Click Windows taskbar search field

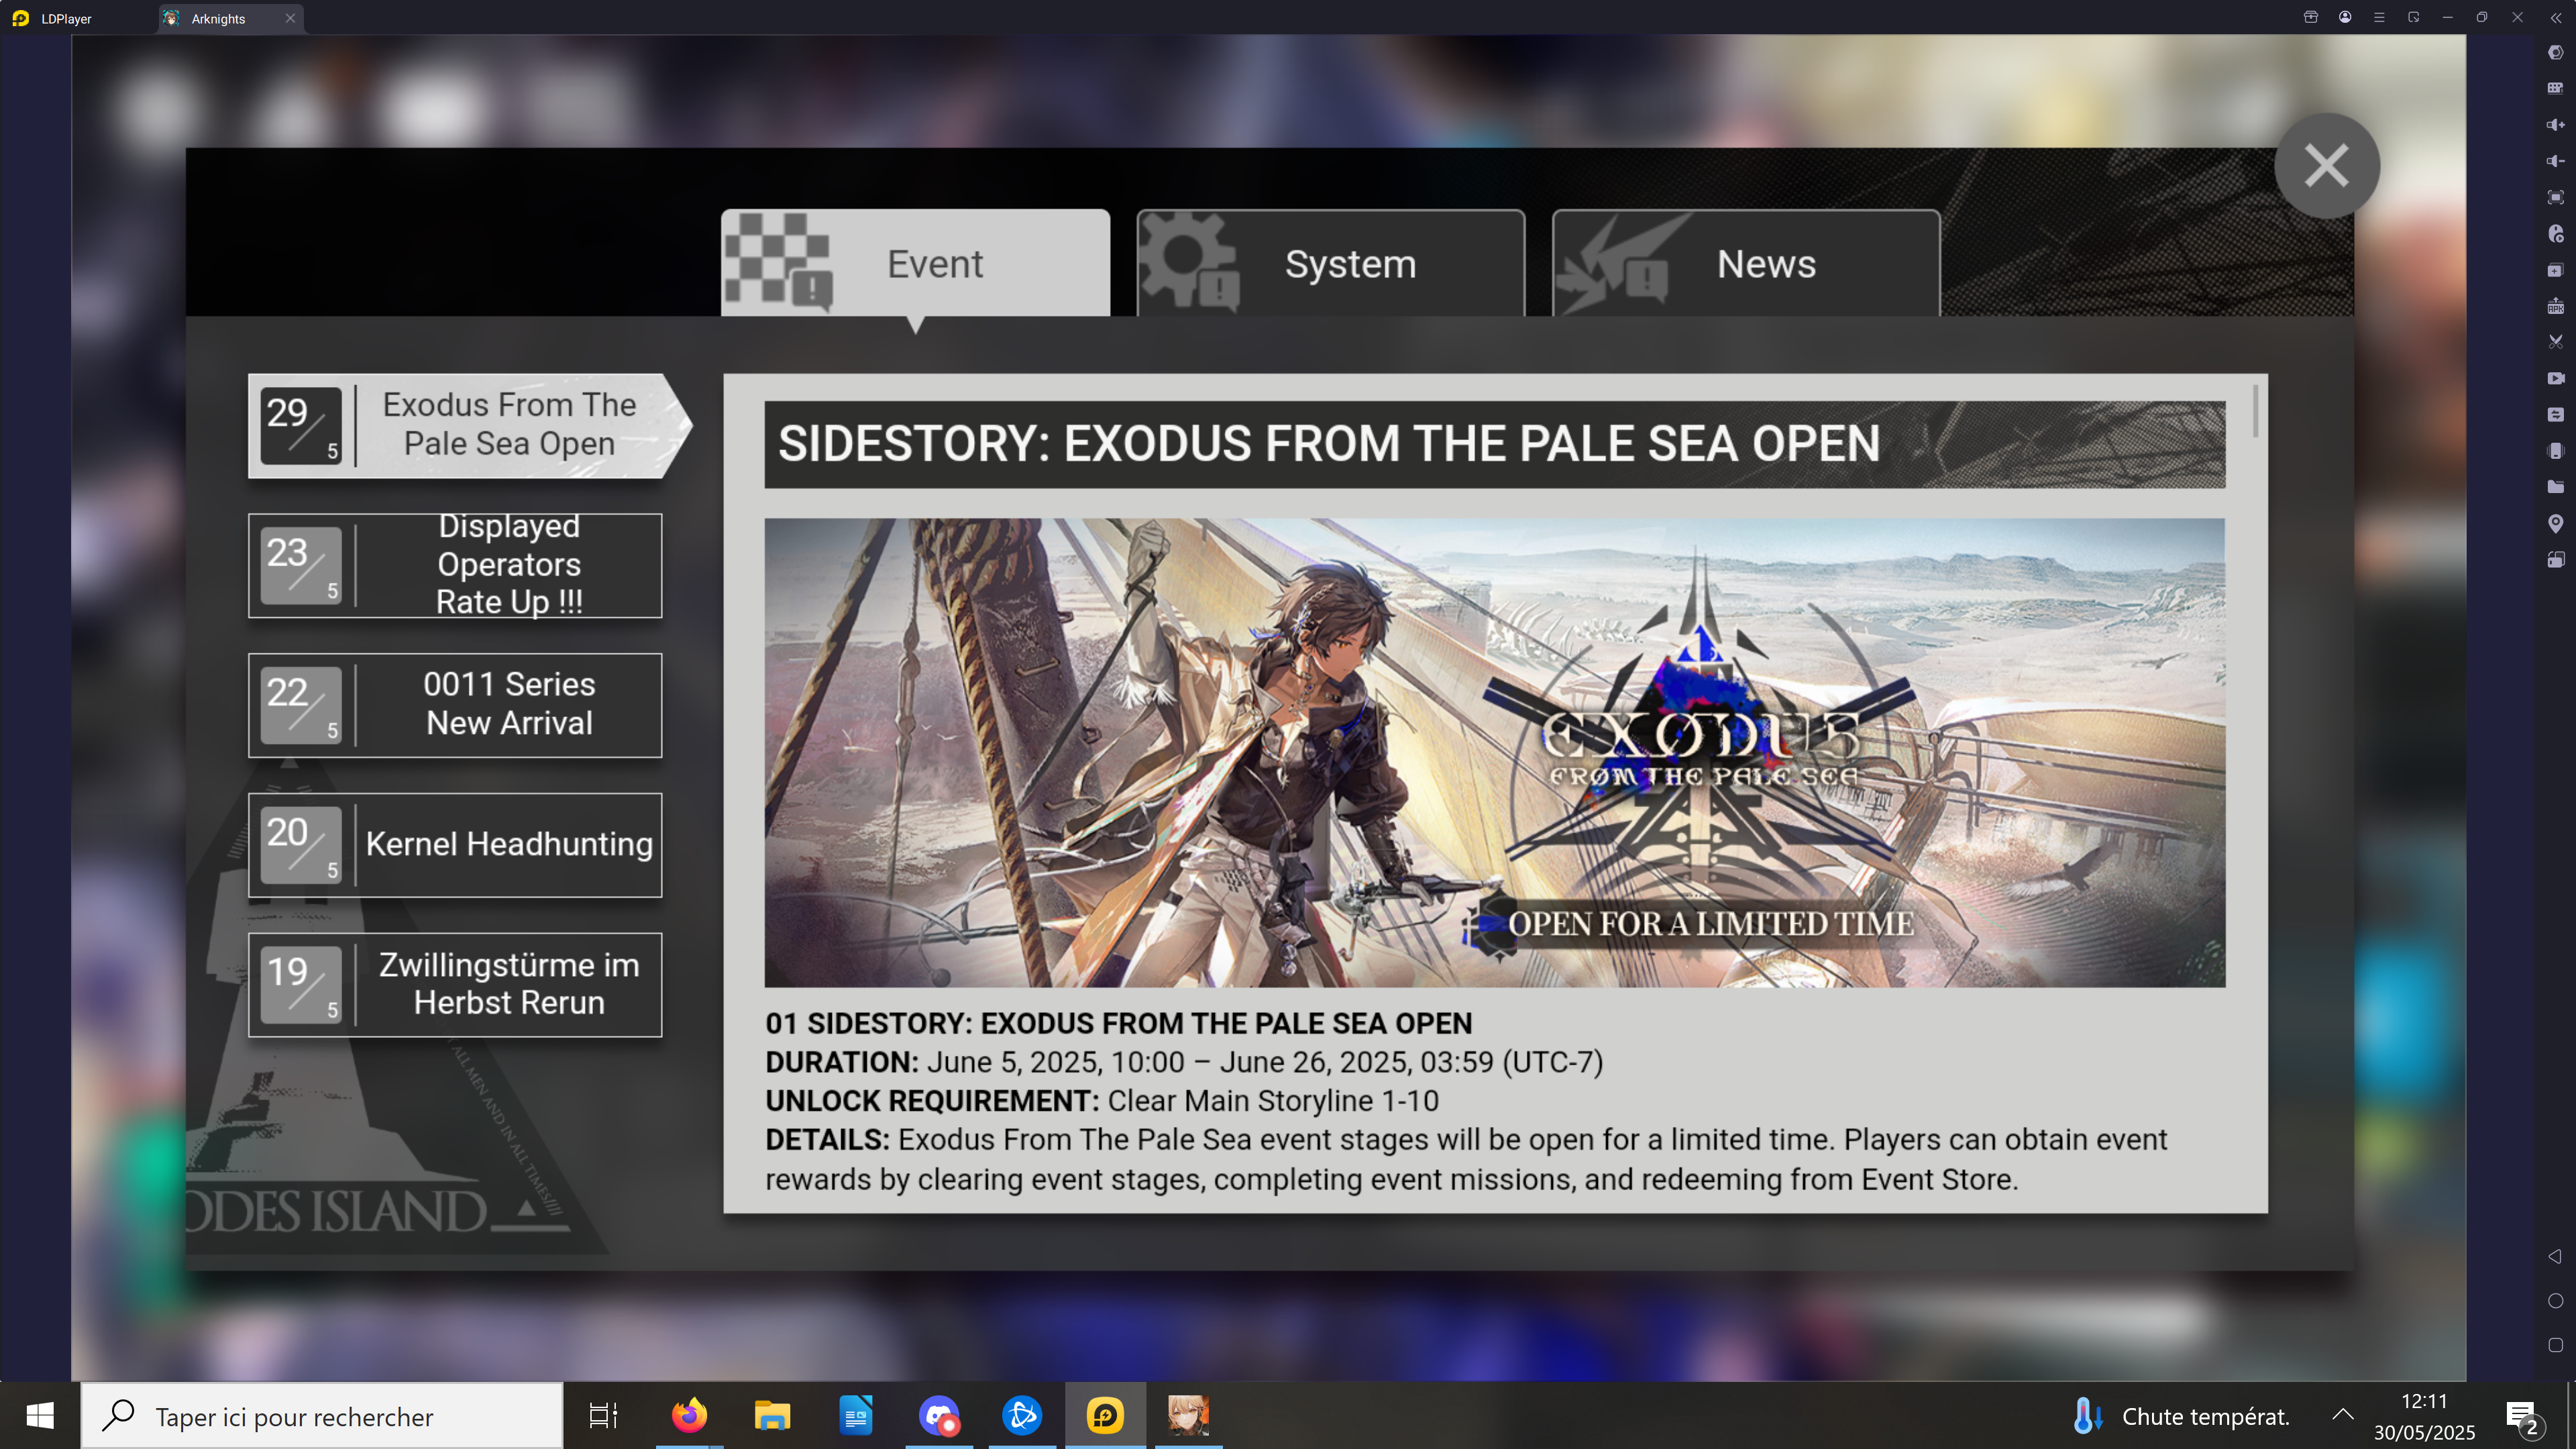point(322,1416)
